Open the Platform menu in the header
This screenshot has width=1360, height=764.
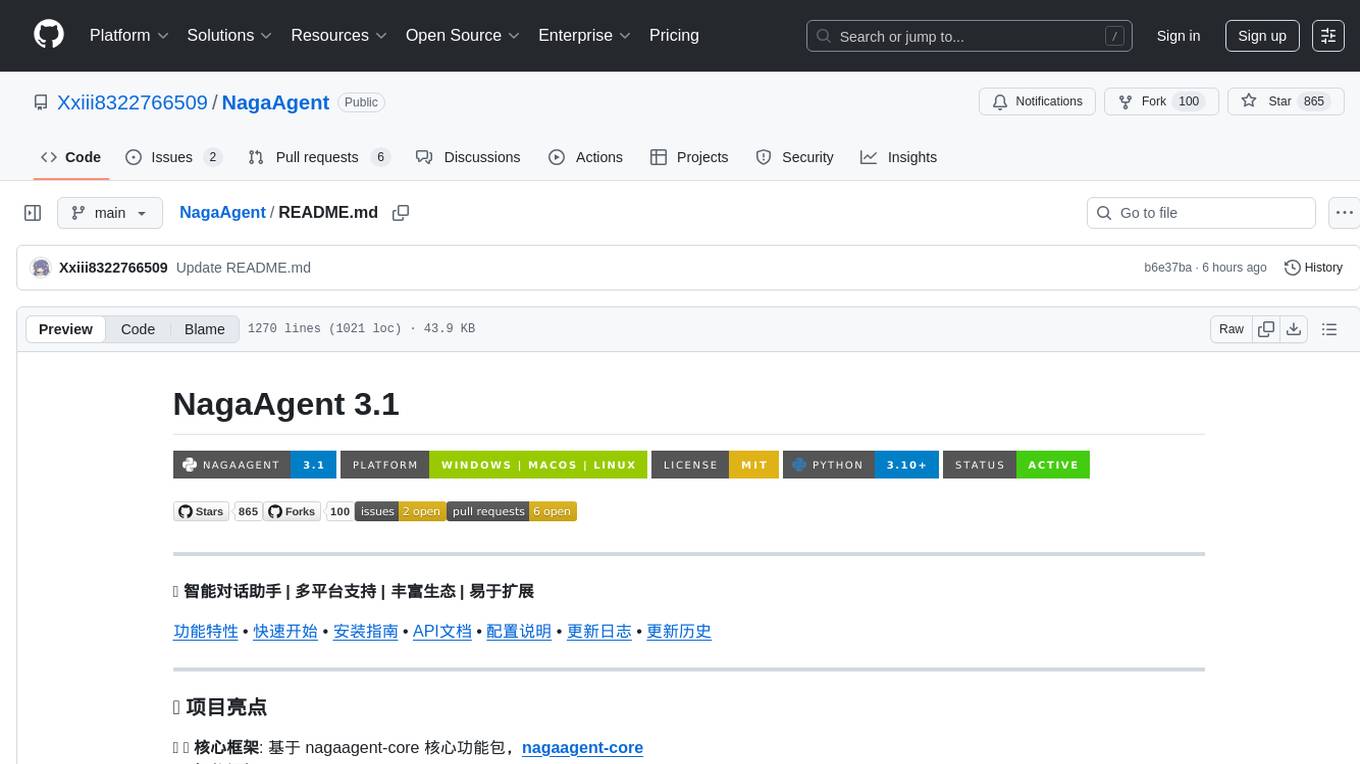coord(129,35)
